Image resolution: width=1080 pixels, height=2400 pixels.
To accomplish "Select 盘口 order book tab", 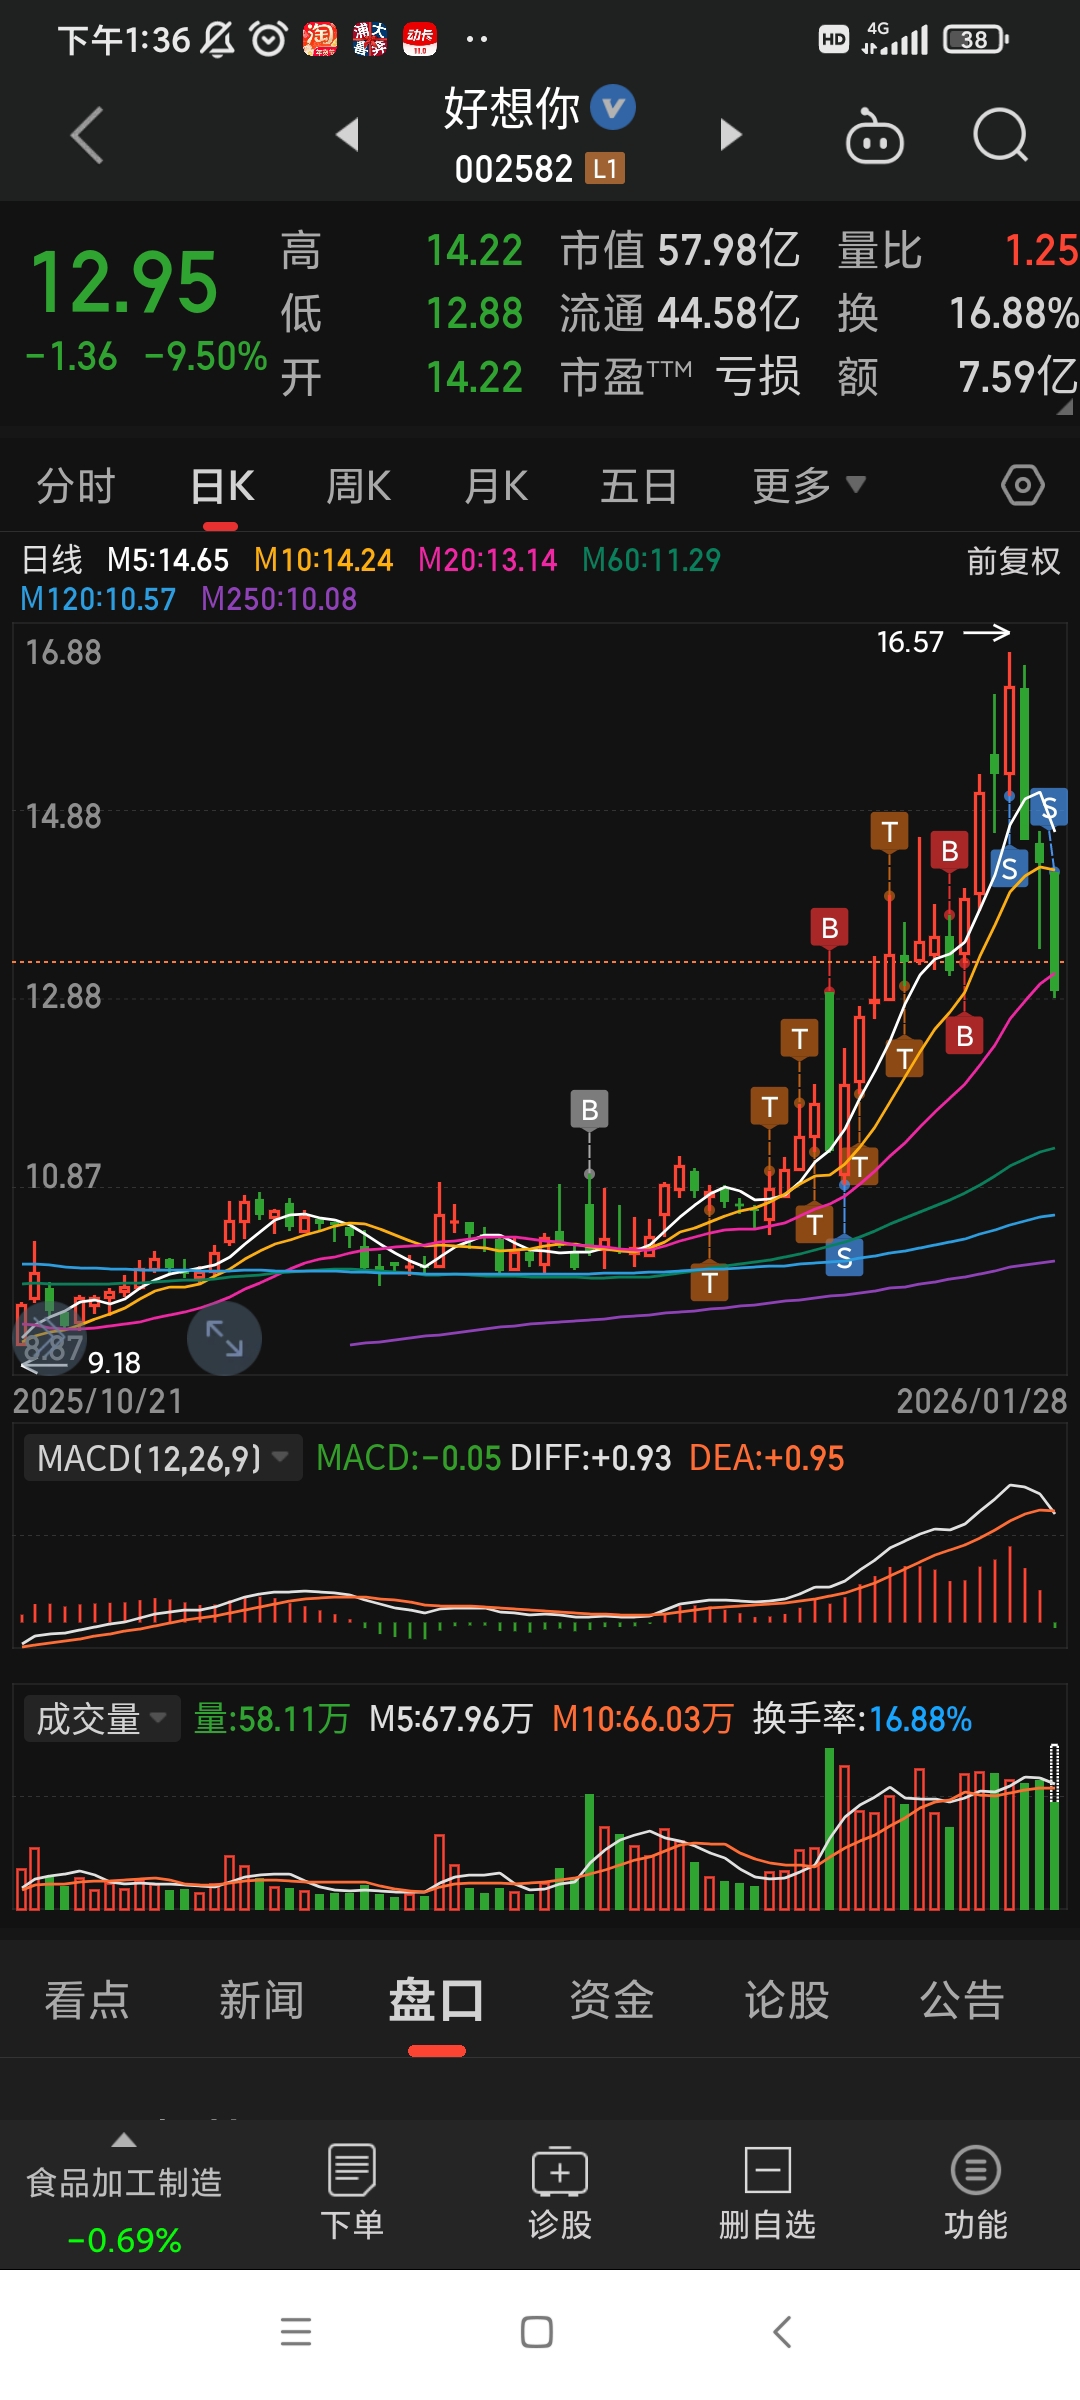I will pyautogui.click(x=436, y=2001).
